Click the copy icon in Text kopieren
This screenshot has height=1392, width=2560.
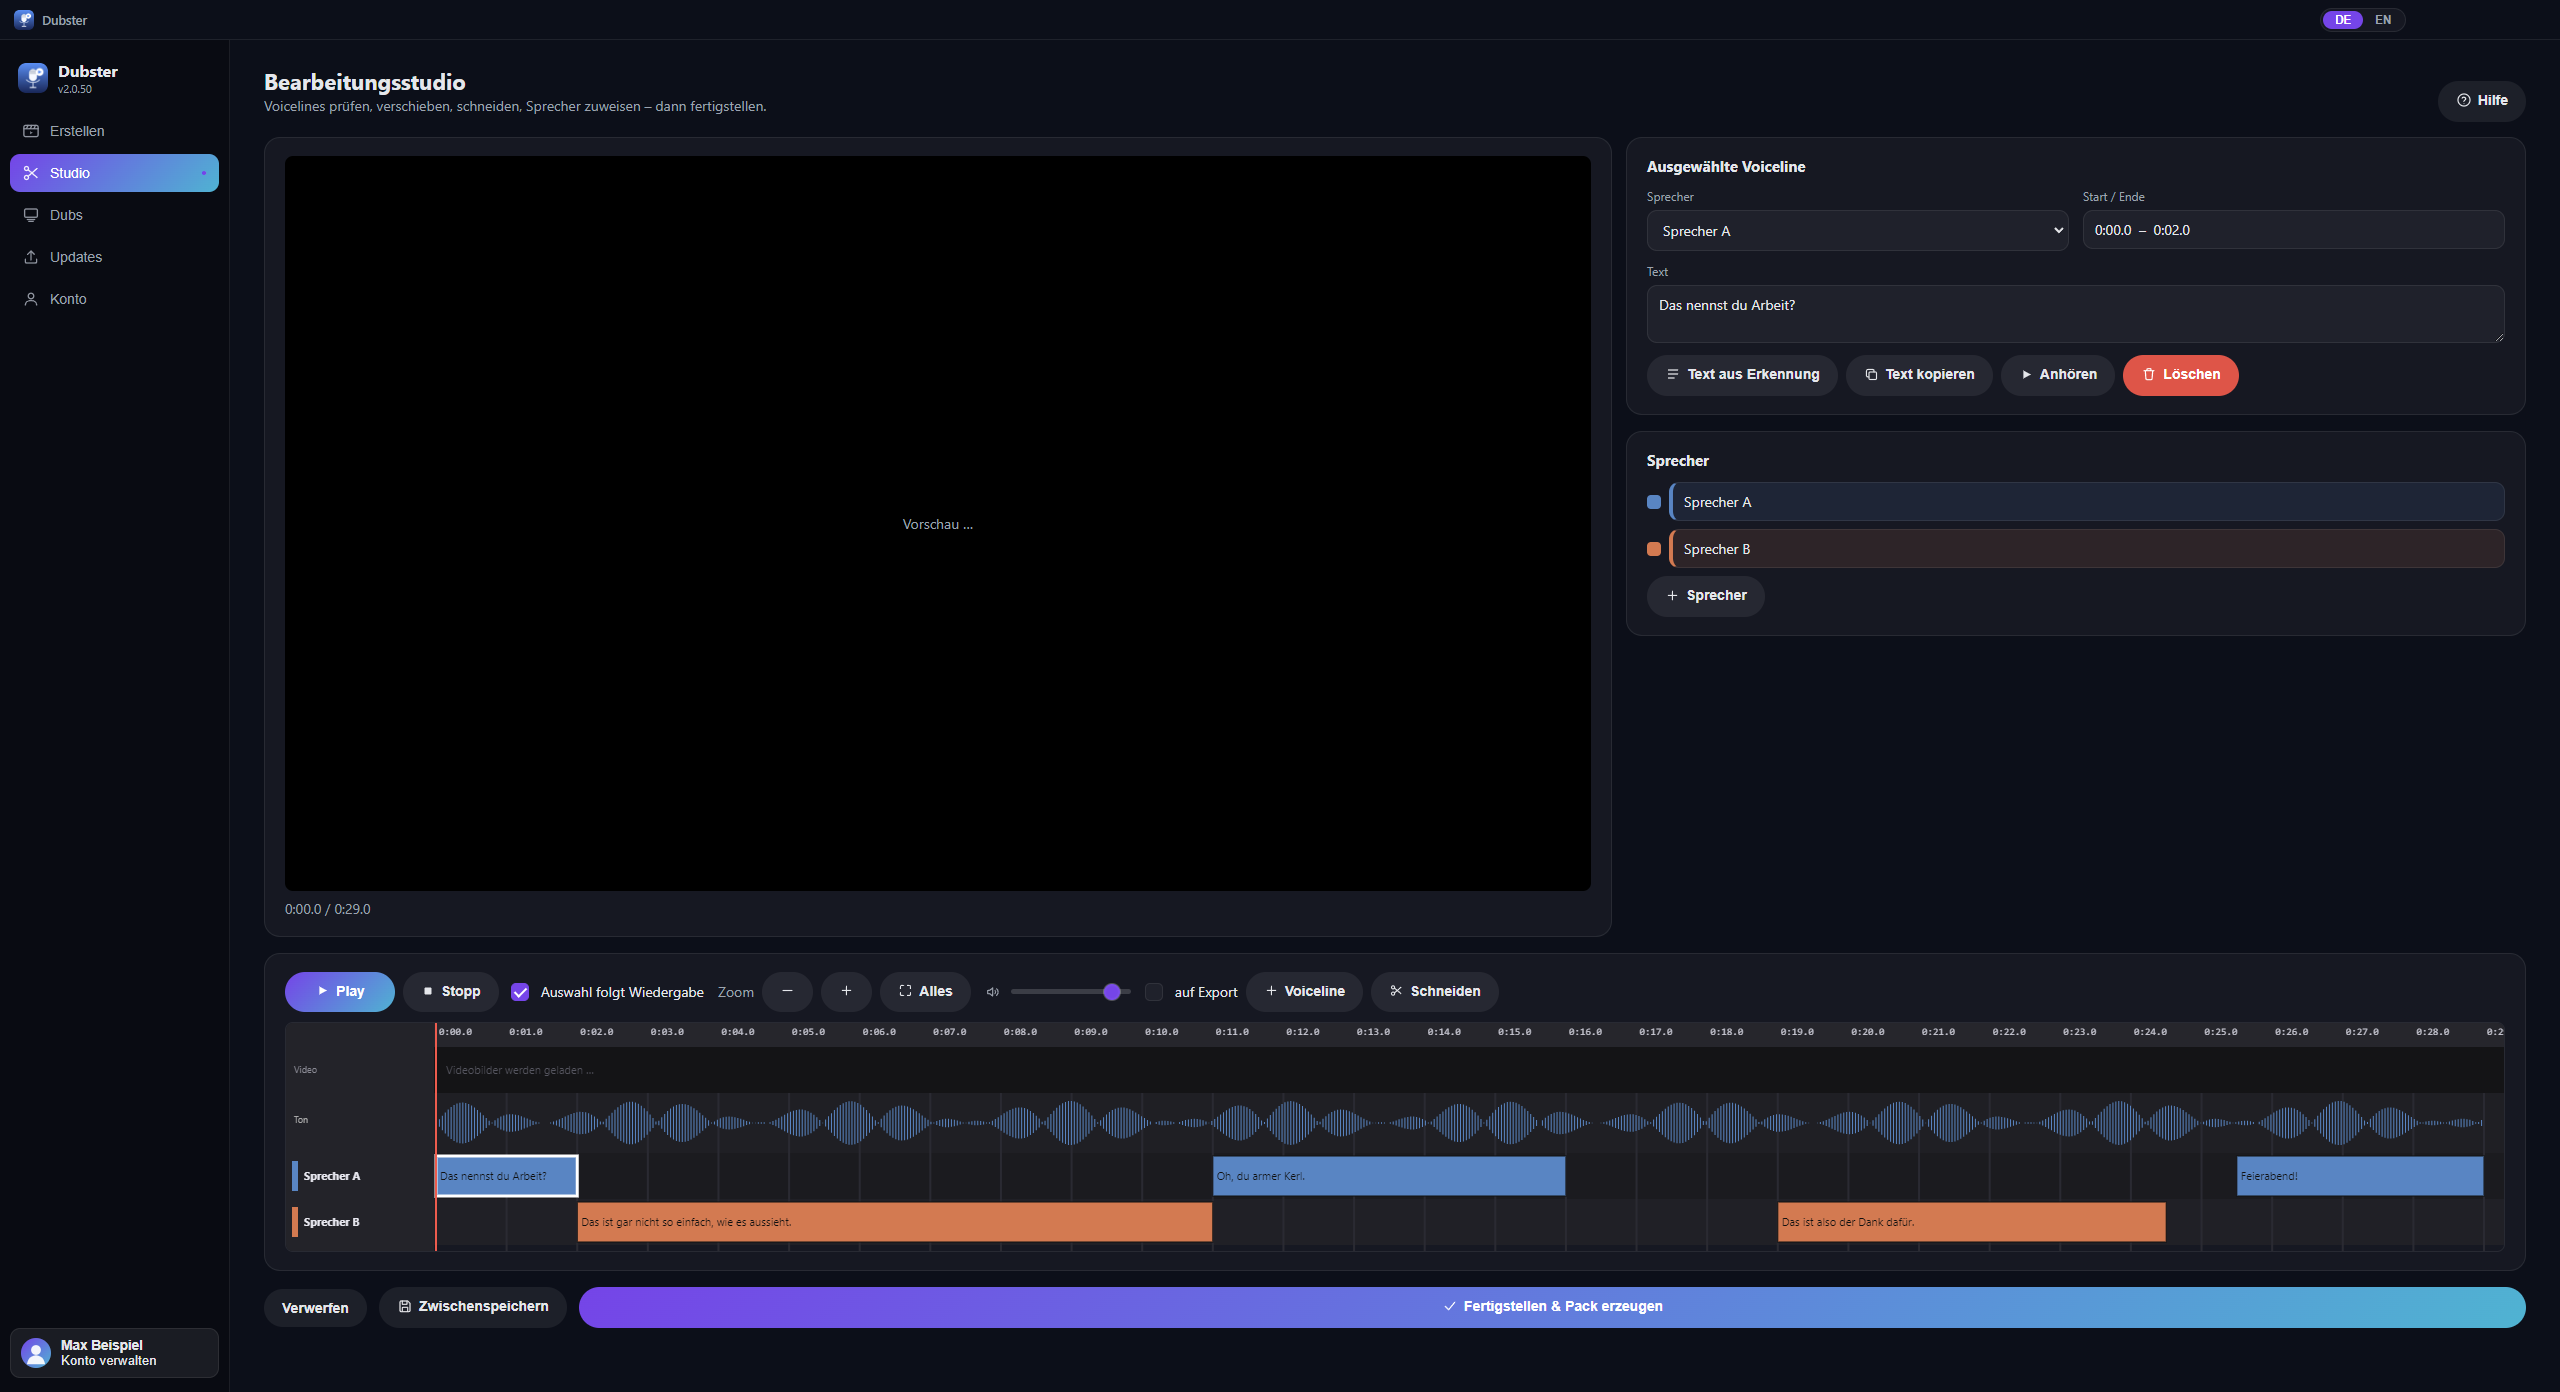click(x=1871, y=375)
